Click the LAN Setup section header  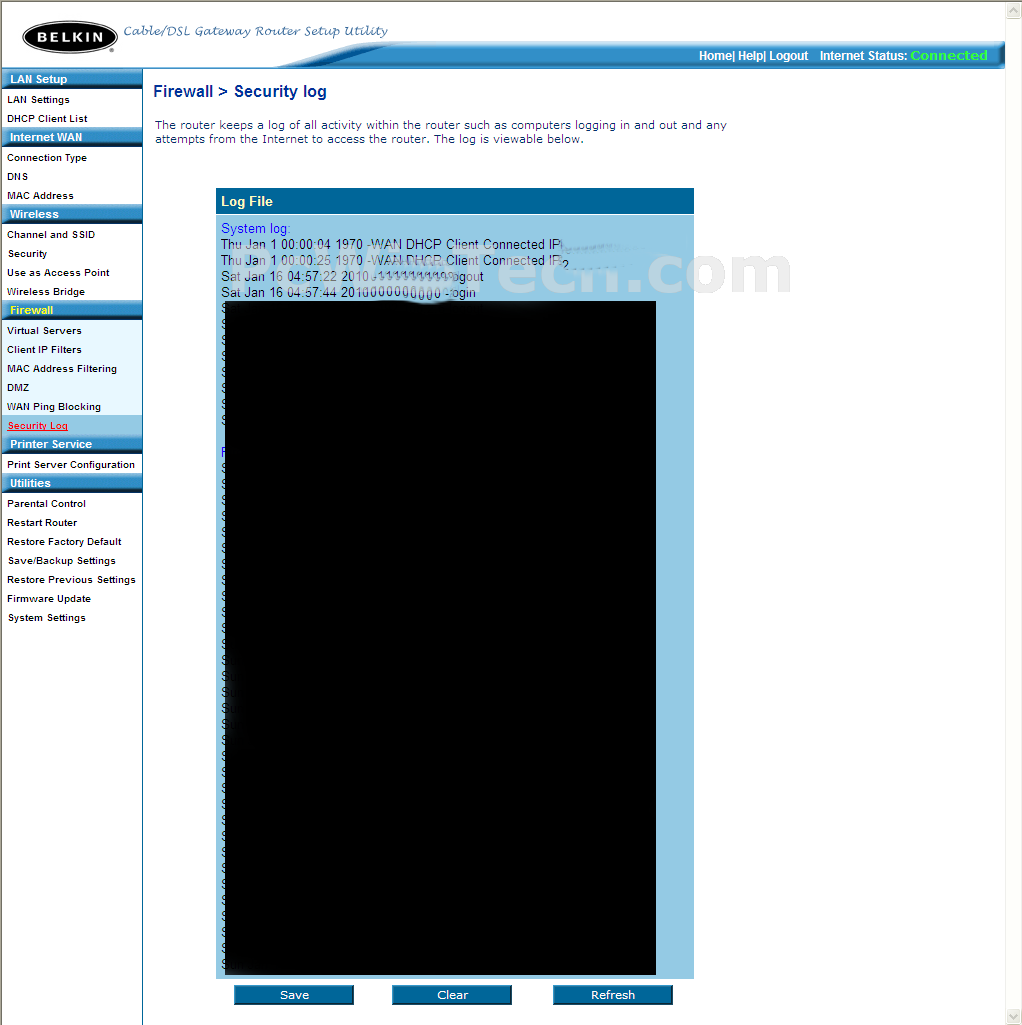(72, 79)
